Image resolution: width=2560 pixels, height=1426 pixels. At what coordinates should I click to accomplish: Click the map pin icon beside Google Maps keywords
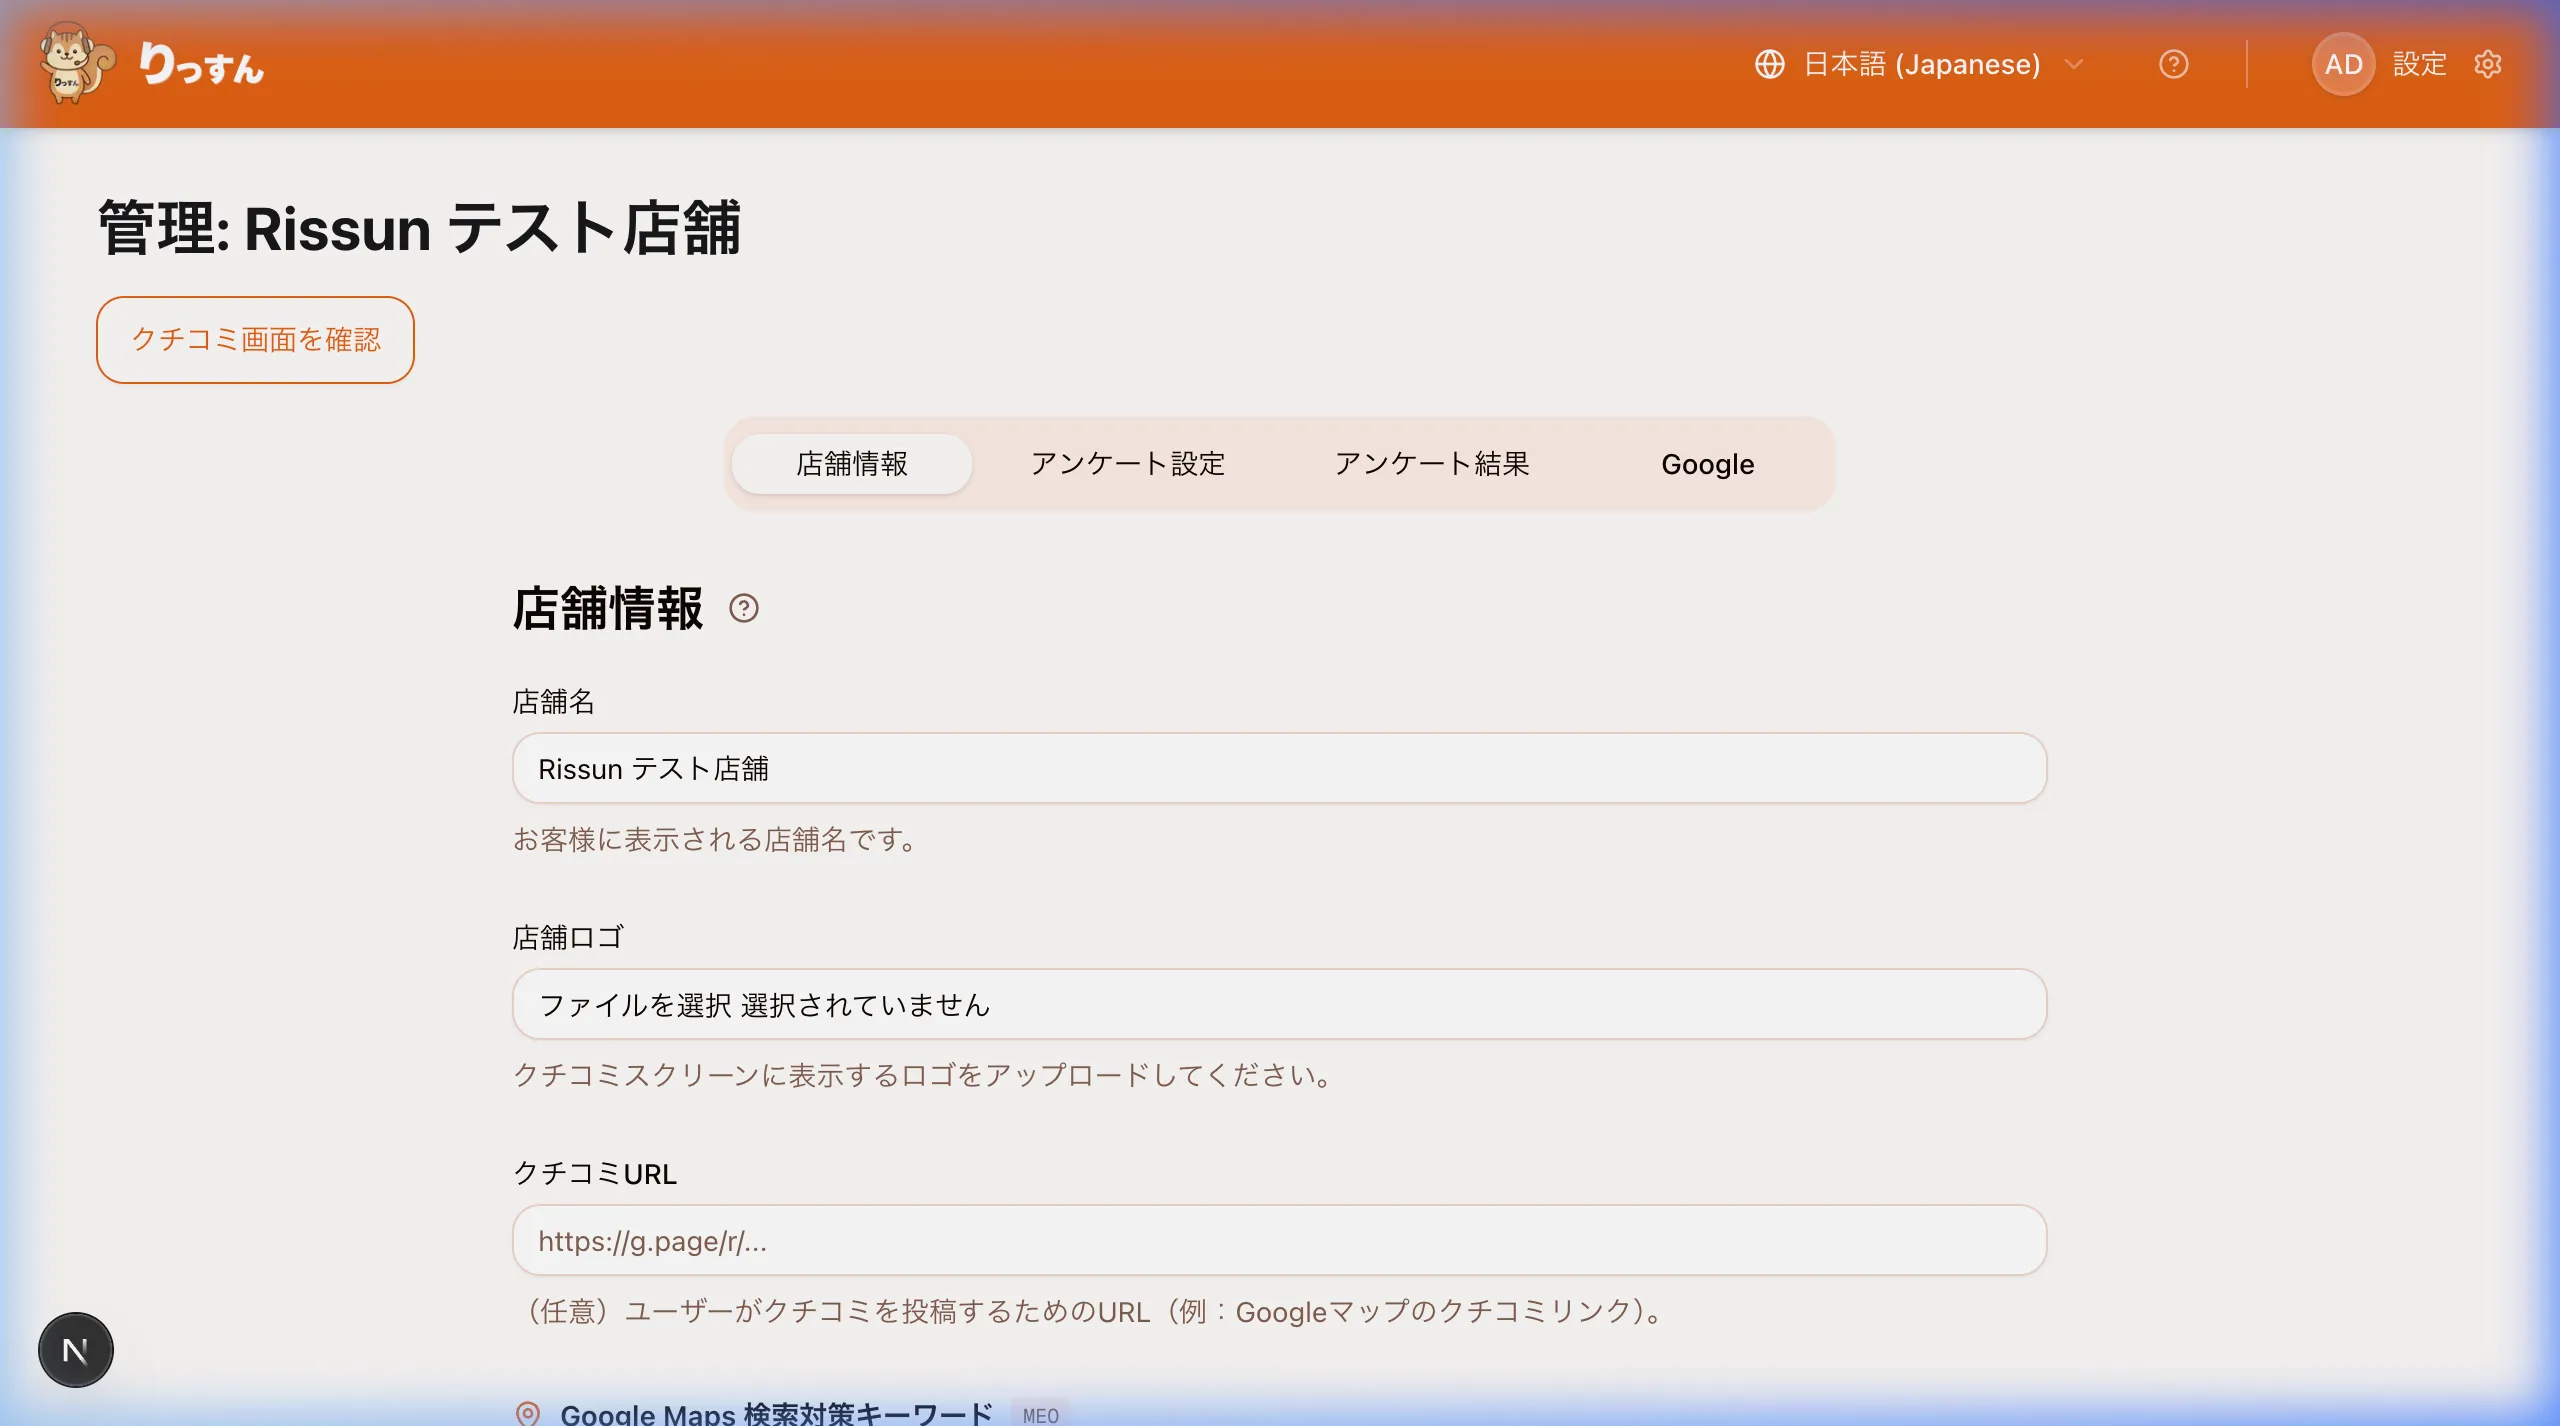point(527,1413)
